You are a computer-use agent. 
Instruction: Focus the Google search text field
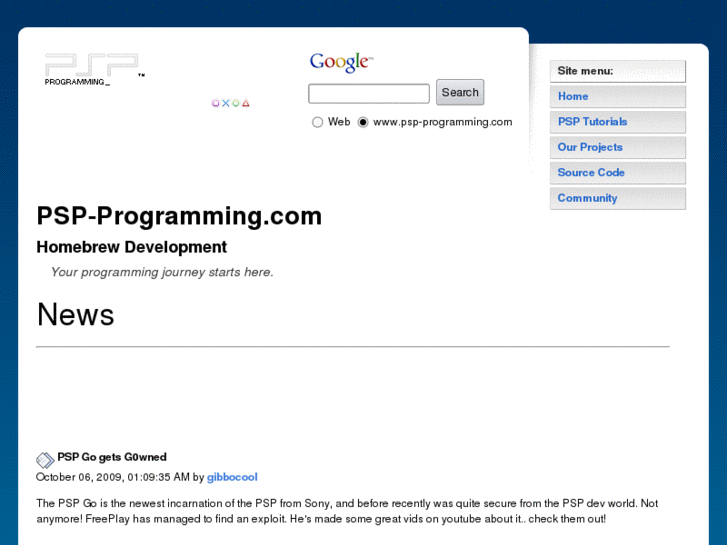pos(369,93)
